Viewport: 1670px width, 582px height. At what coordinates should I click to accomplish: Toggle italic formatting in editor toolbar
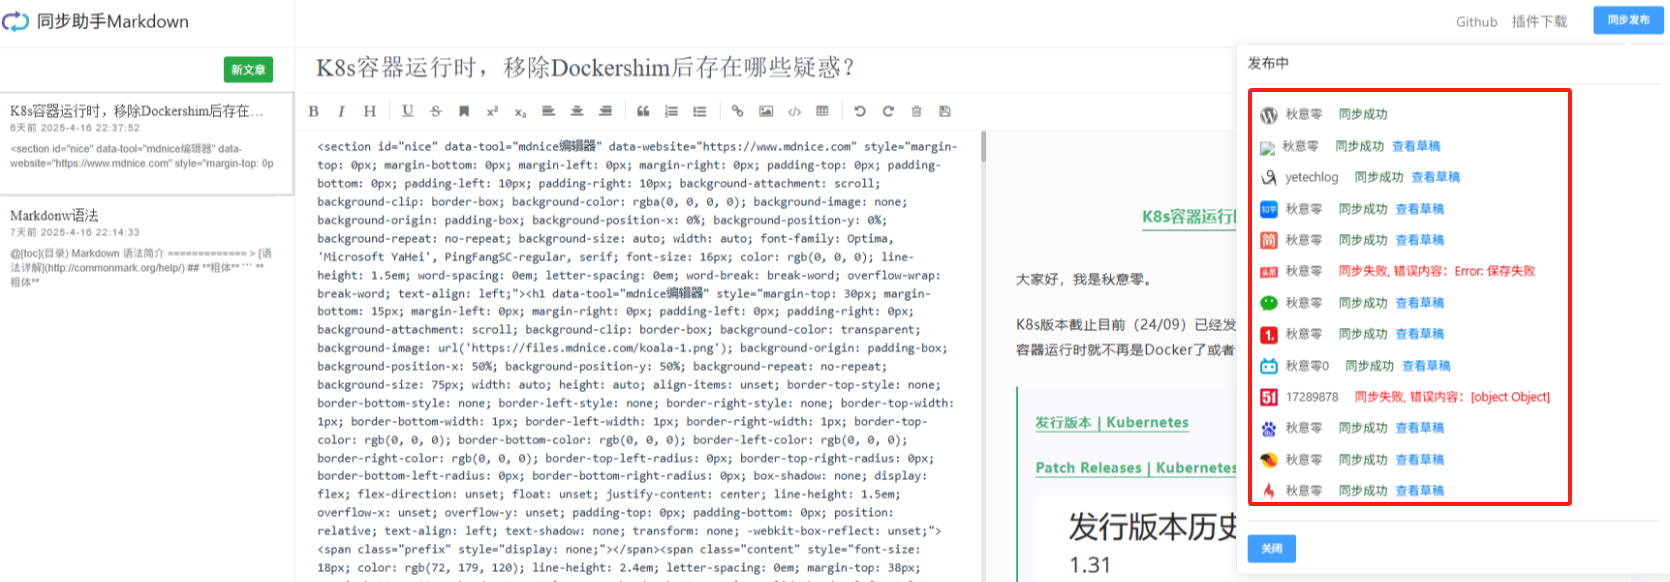pyautogui.click(x=341, y=111)
